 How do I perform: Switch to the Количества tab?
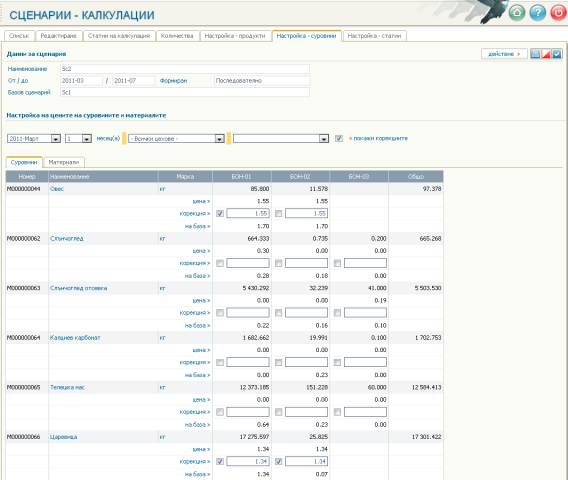click(177, 36)
